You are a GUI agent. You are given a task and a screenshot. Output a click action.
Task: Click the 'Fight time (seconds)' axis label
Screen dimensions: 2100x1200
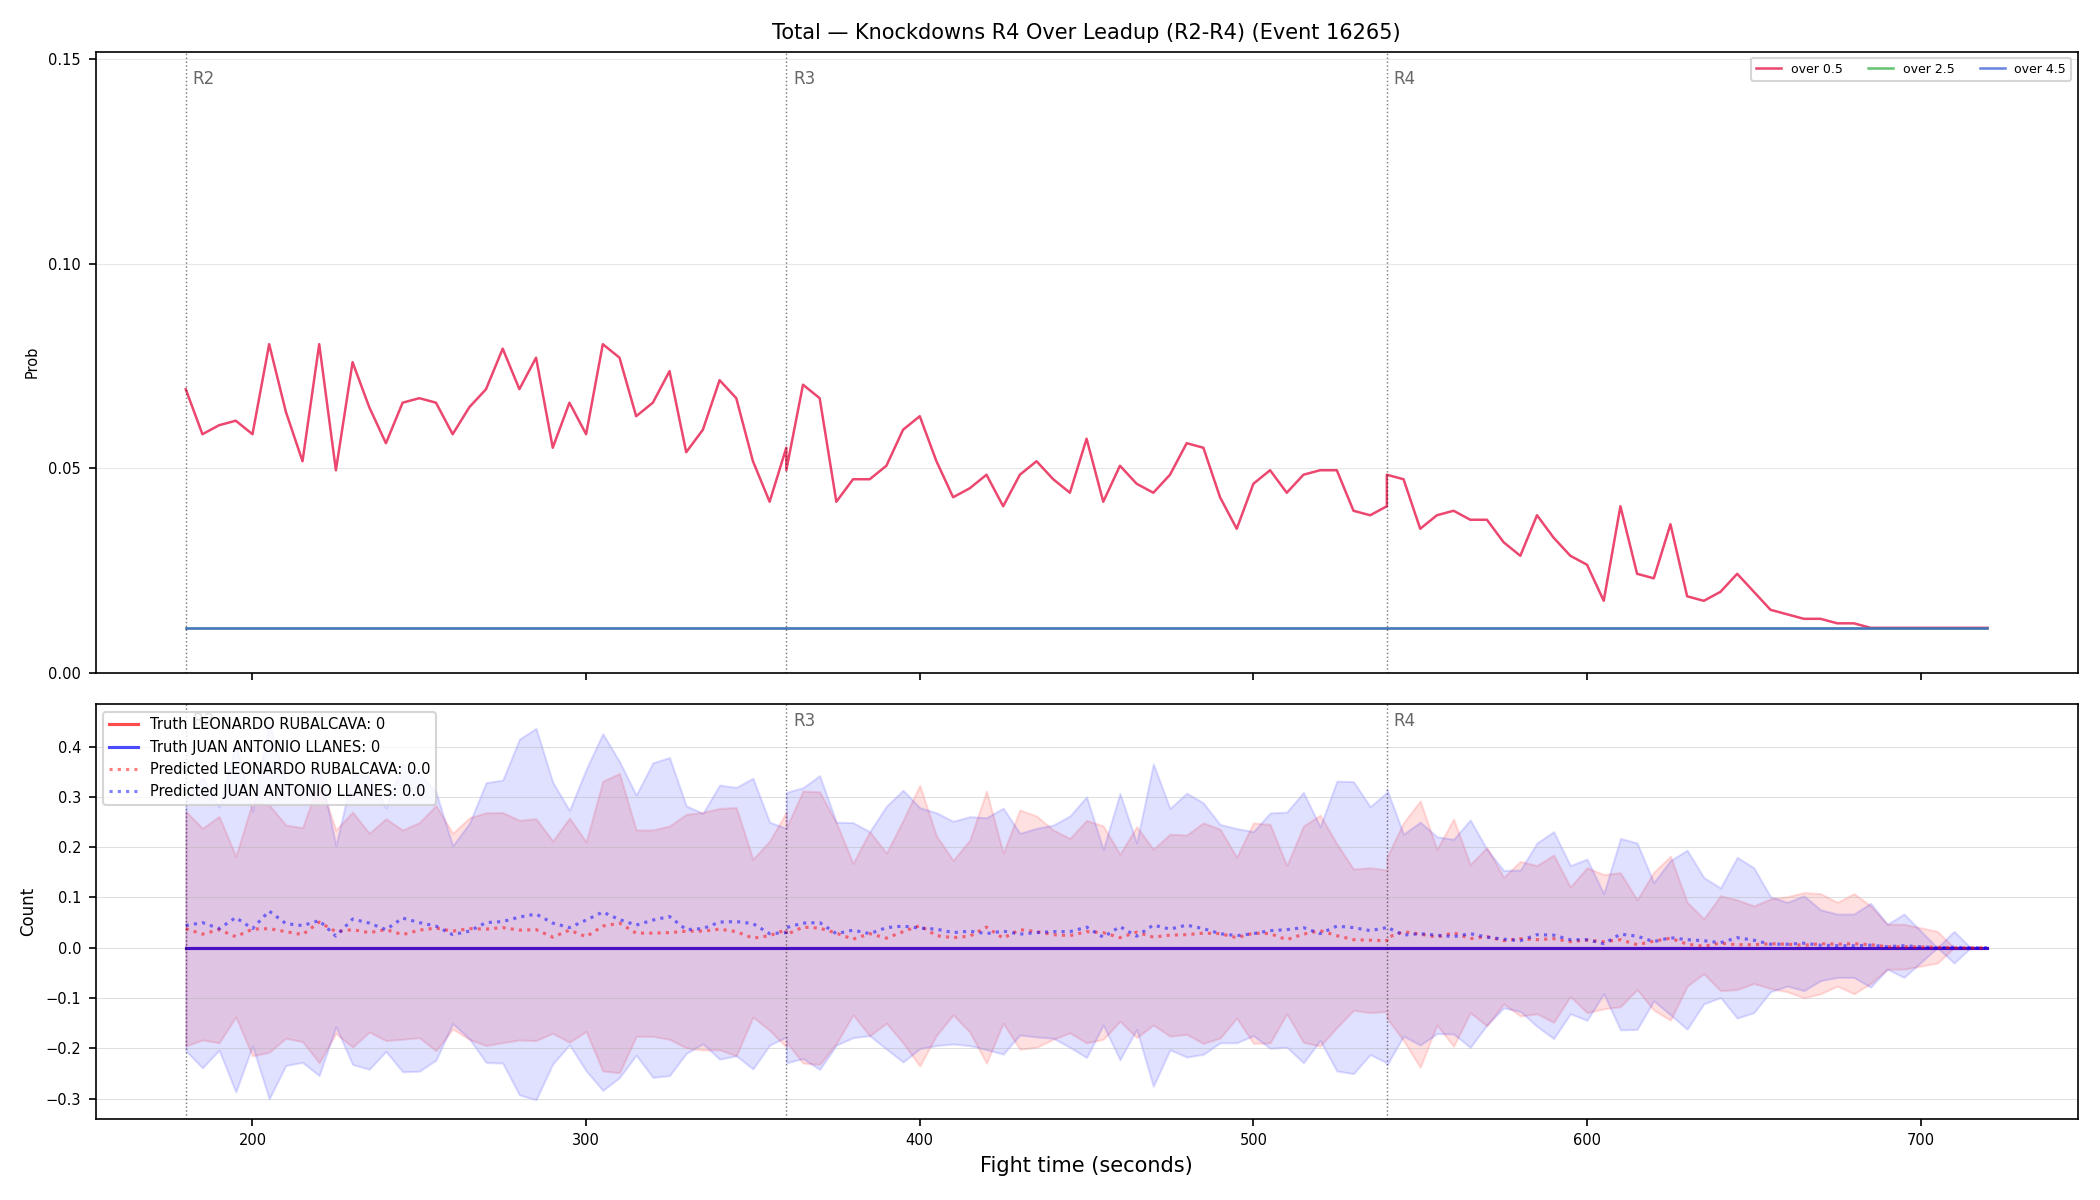tap(1086, 1165)
